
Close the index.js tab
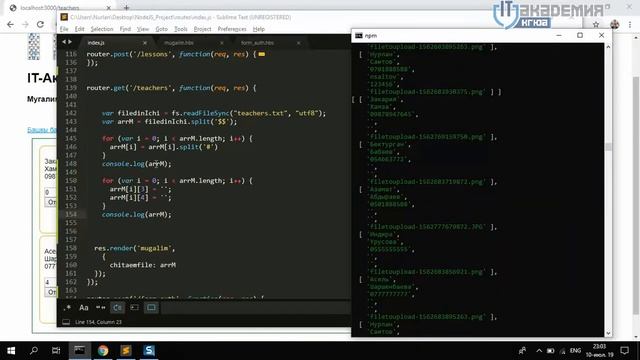point(145,42)
